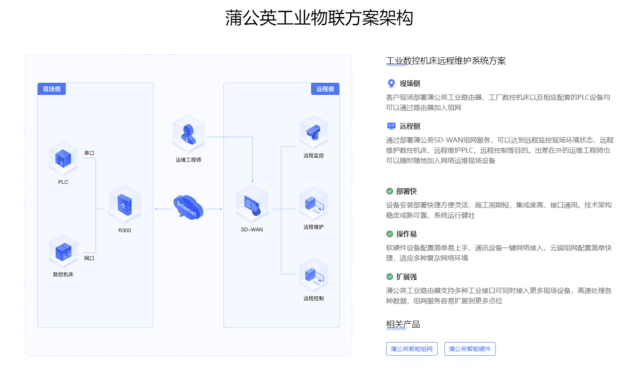Click the 现场侧 location pin icon
This screenshot has width=638, height=375.
click(x=391, y=83)
